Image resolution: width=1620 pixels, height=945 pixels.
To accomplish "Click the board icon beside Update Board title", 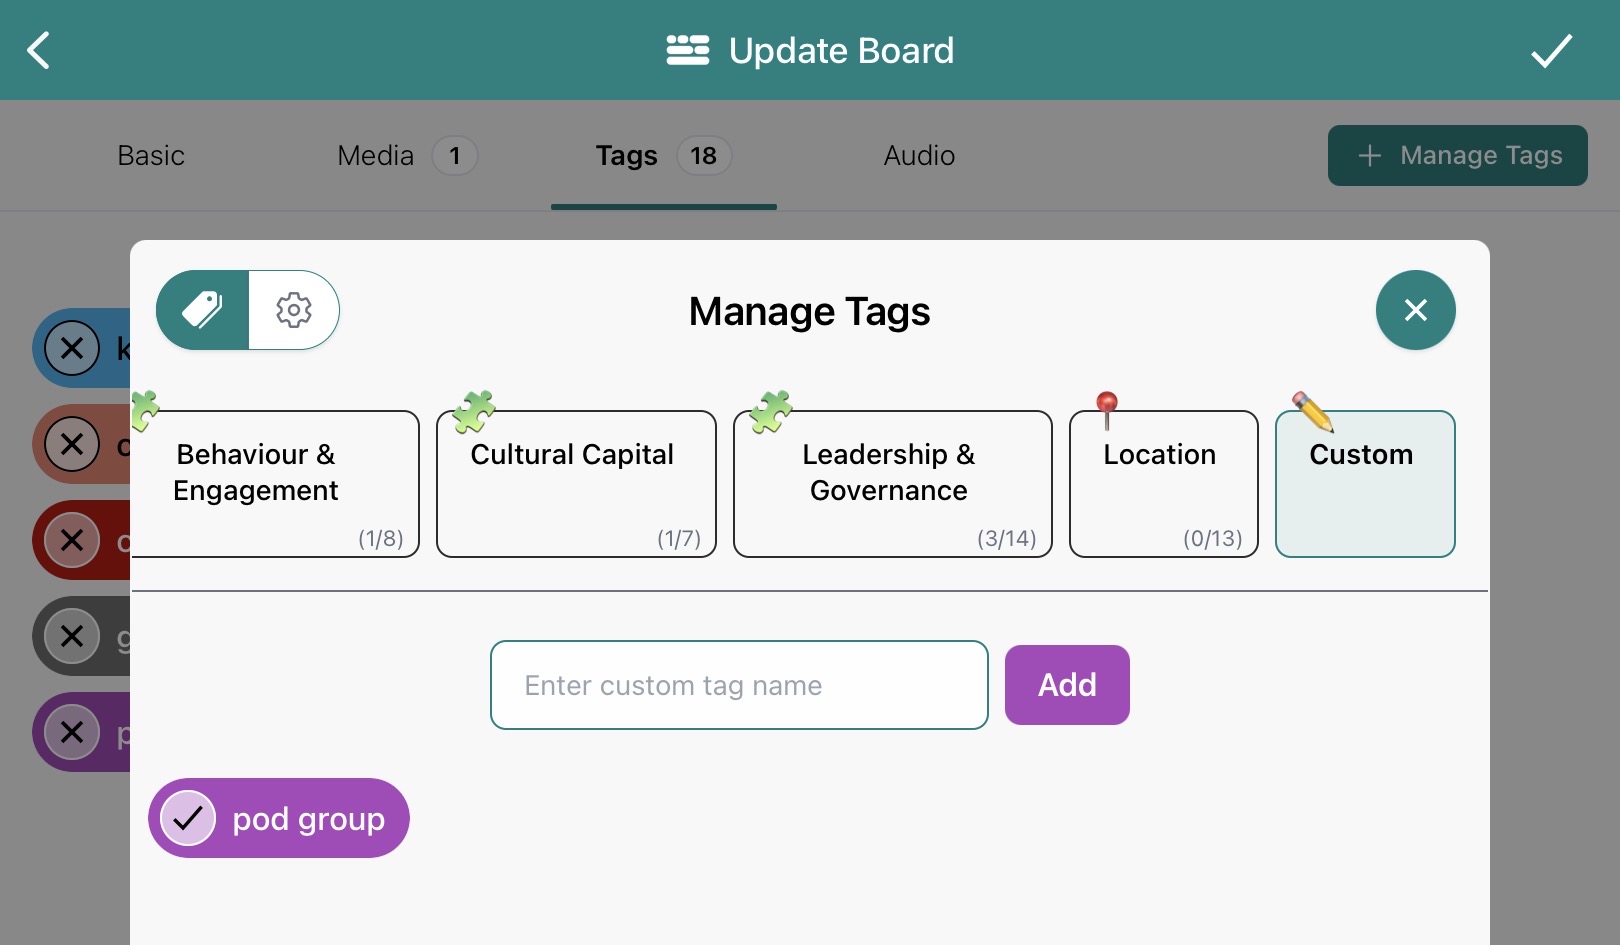I will point(687,50).
